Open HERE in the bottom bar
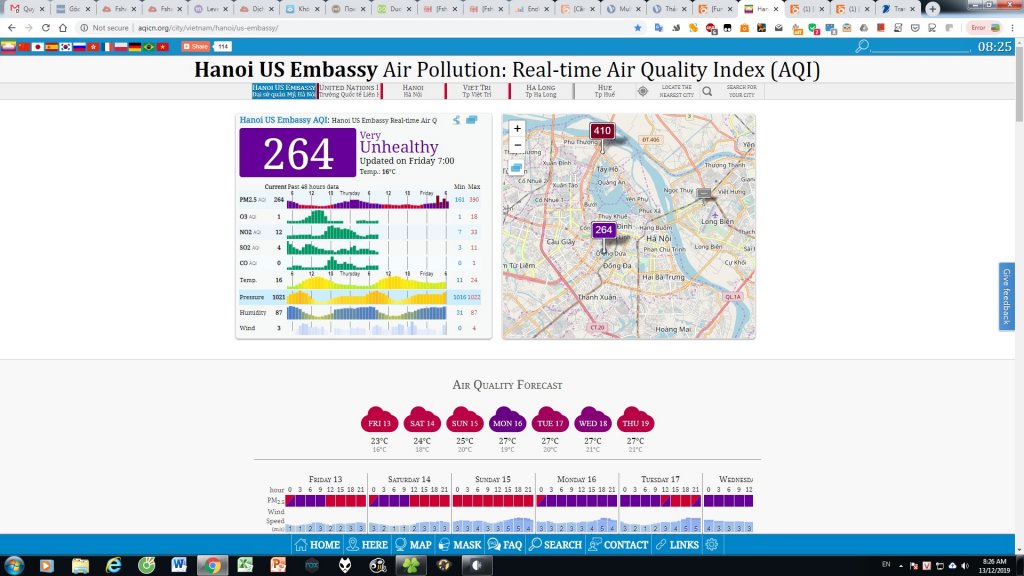 tap(367, 545)
